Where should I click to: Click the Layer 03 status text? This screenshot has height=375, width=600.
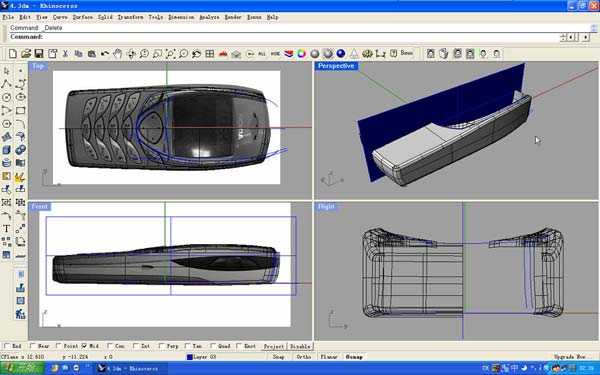click(205, 357)
